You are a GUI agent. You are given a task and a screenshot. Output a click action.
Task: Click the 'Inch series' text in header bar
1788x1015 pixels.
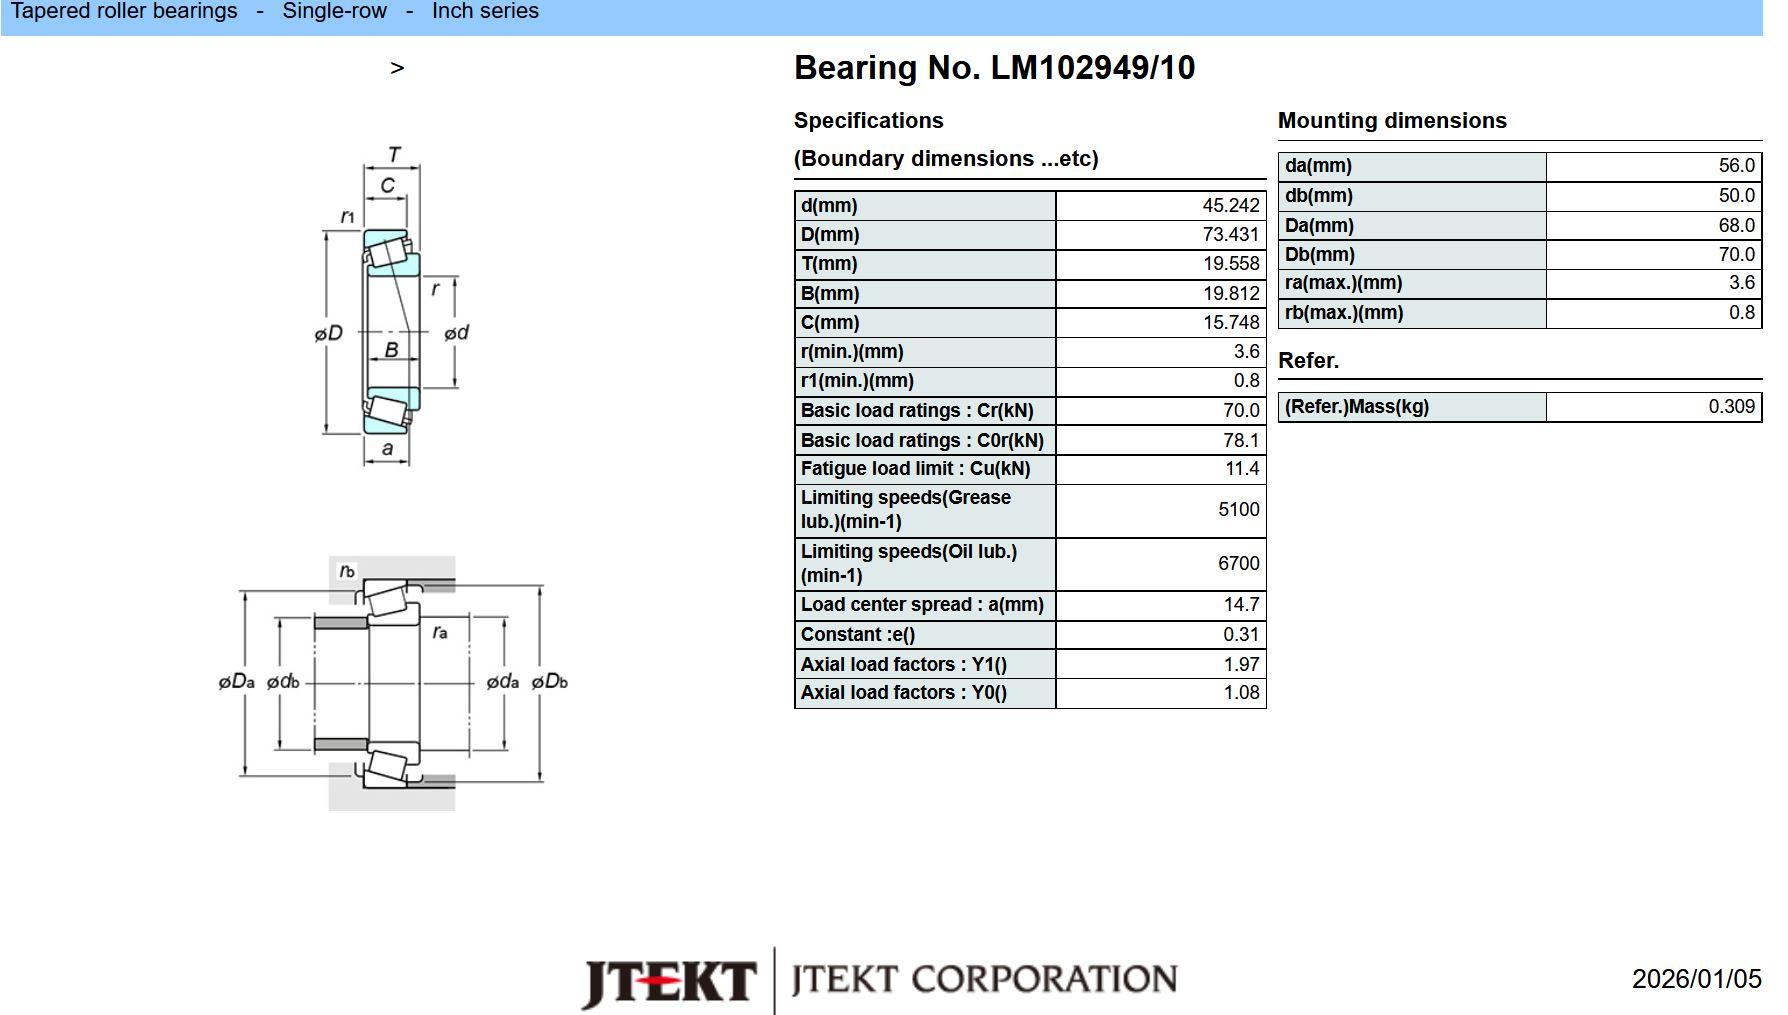click(485, 12)
